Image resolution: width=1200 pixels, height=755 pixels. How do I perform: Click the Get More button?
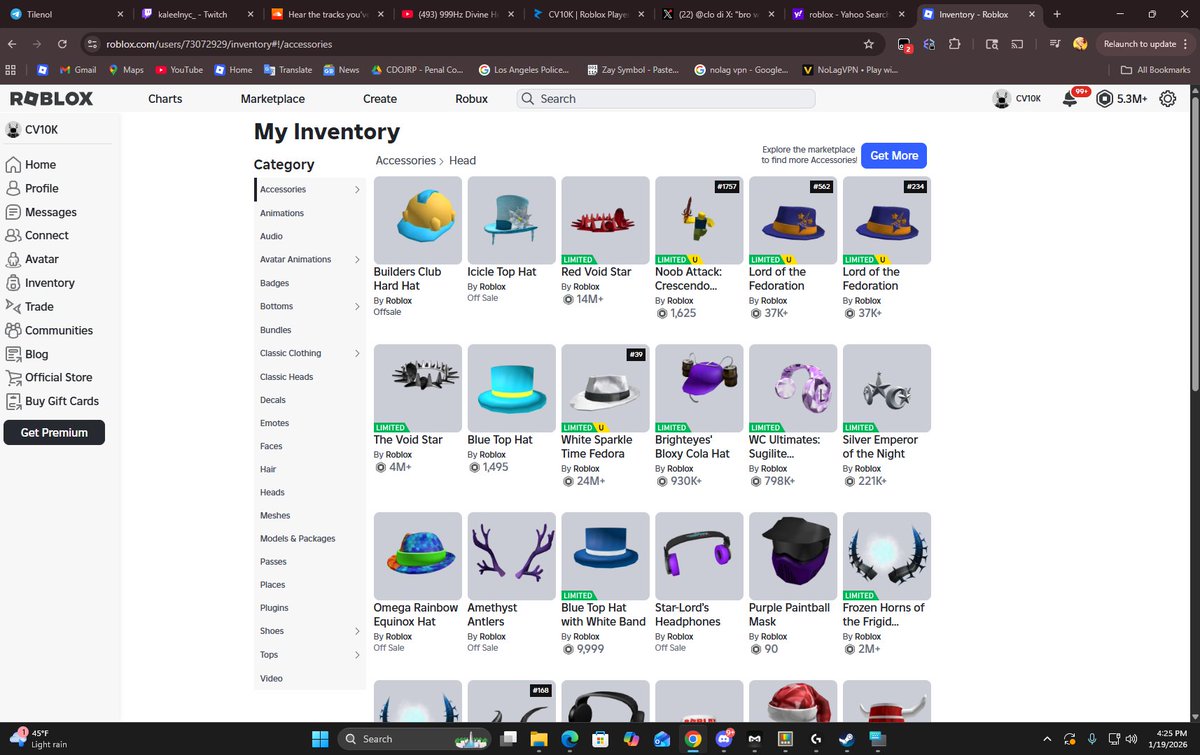tap(894, 156)
